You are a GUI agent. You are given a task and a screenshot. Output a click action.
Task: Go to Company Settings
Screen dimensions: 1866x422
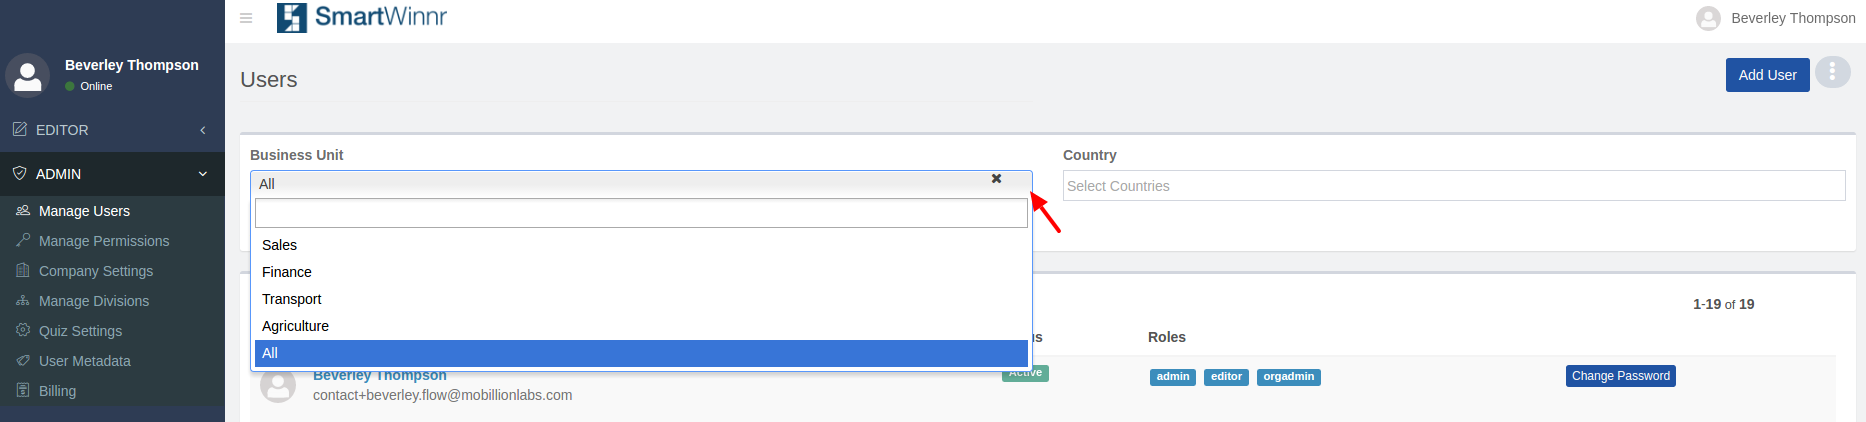pos(95,271)
